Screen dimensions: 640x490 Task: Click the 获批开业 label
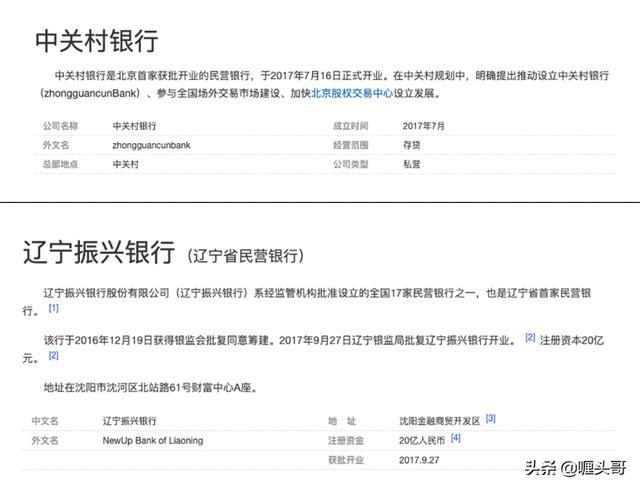tap(346, 460)
